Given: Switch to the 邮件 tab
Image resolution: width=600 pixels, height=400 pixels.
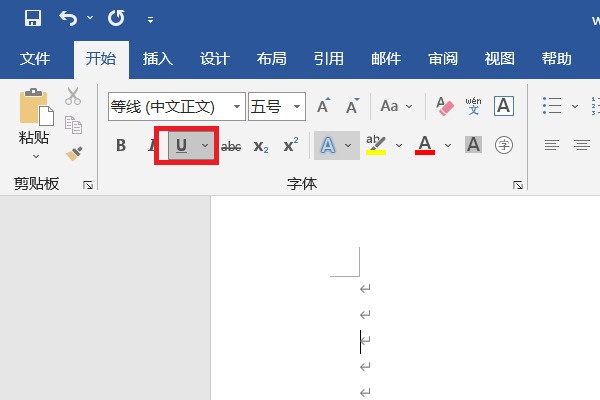Looking at the screenshot, I should coord(386,59).
